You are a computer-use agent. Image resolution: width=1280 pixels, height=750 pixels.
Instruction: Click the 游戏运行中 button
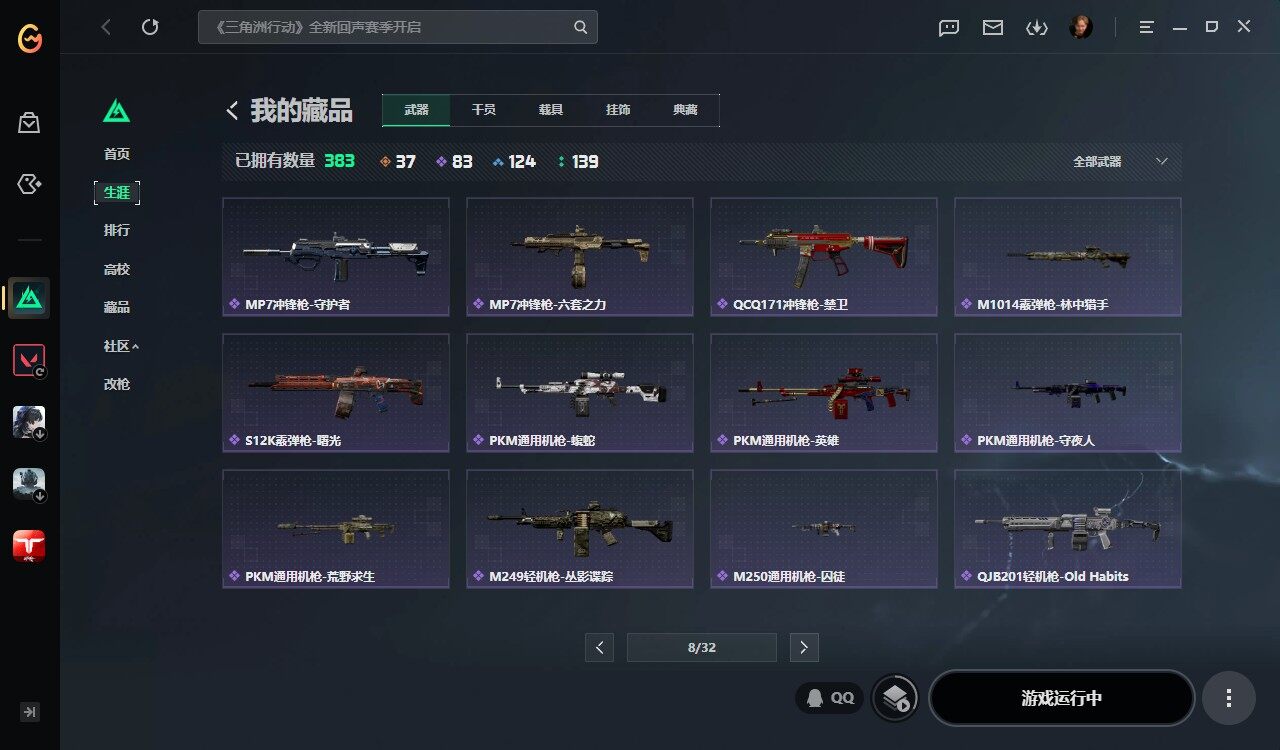click(x=1062, y=698)
